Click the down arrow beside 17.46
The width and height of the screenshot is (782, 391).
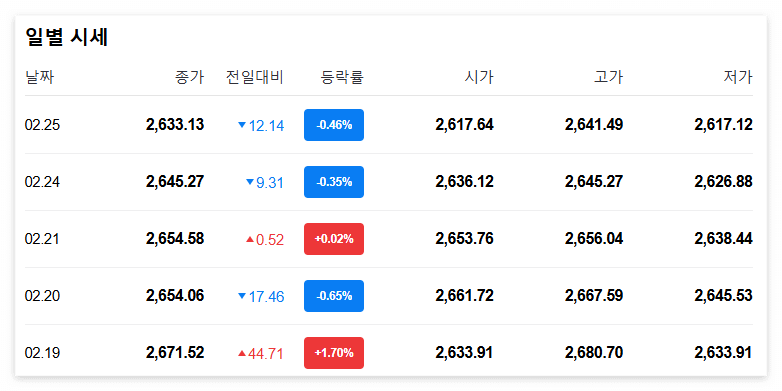(x=242, y=296)
